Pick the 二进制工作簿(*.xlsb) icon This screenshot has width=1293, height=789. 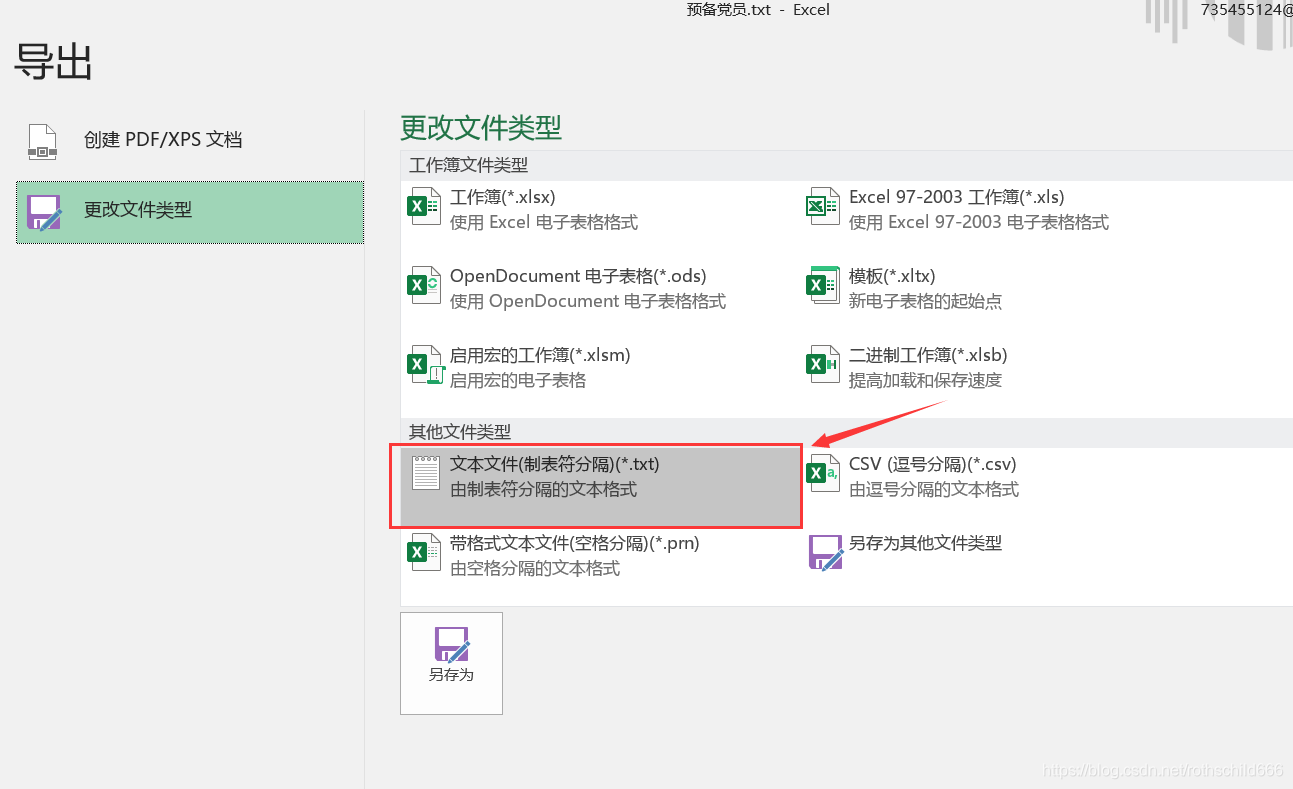click(x=823, y=364)
